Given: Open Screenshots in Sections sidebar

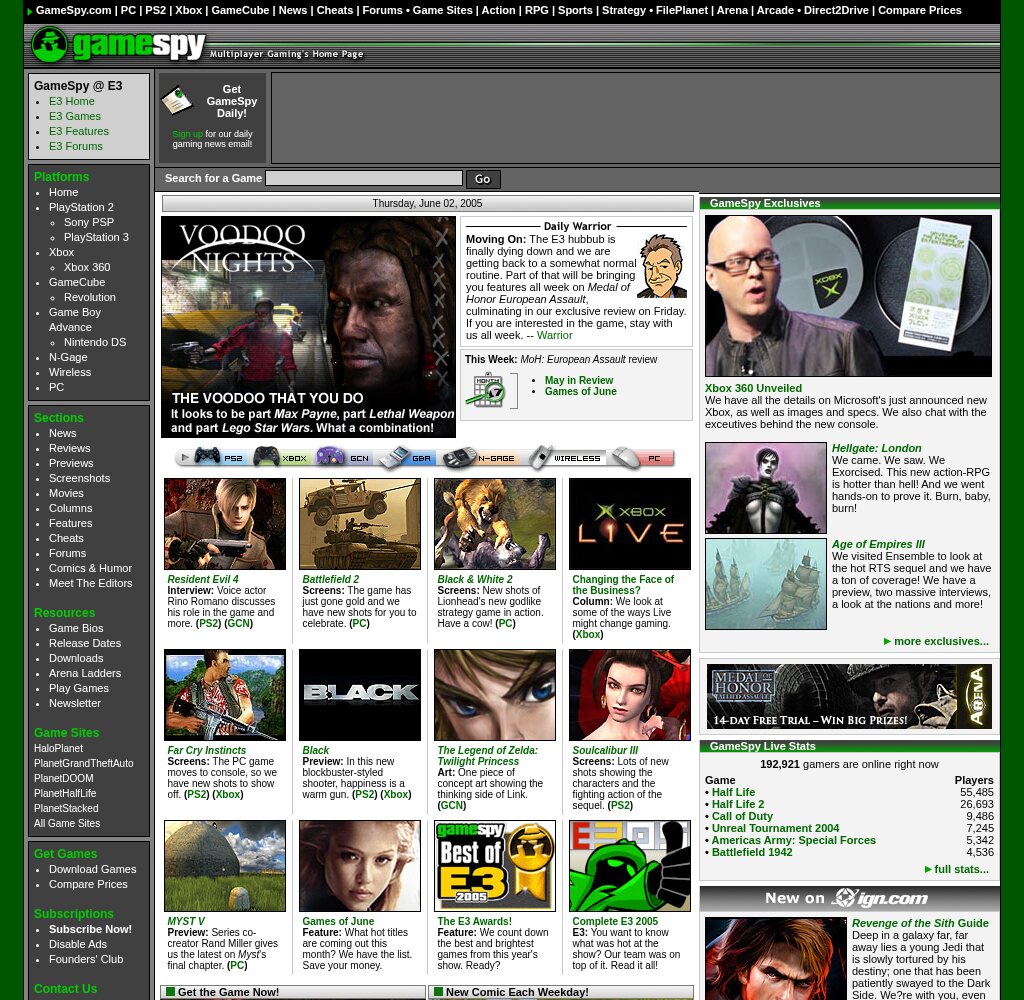Looking at the screenshot, I should click(x=79, y=478).
